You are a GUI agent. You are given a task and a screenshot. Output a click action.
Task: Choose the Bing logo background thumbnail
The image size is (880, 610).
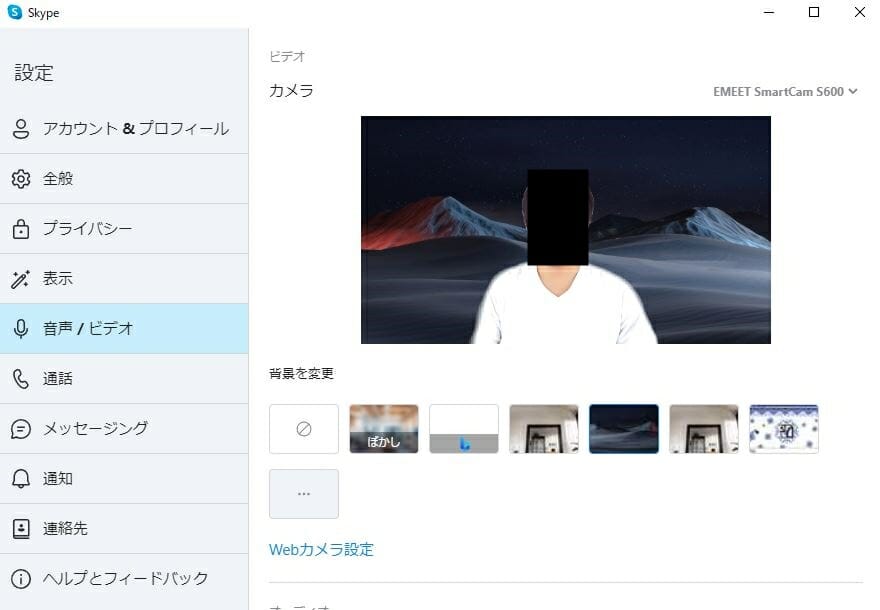point(464,429)
